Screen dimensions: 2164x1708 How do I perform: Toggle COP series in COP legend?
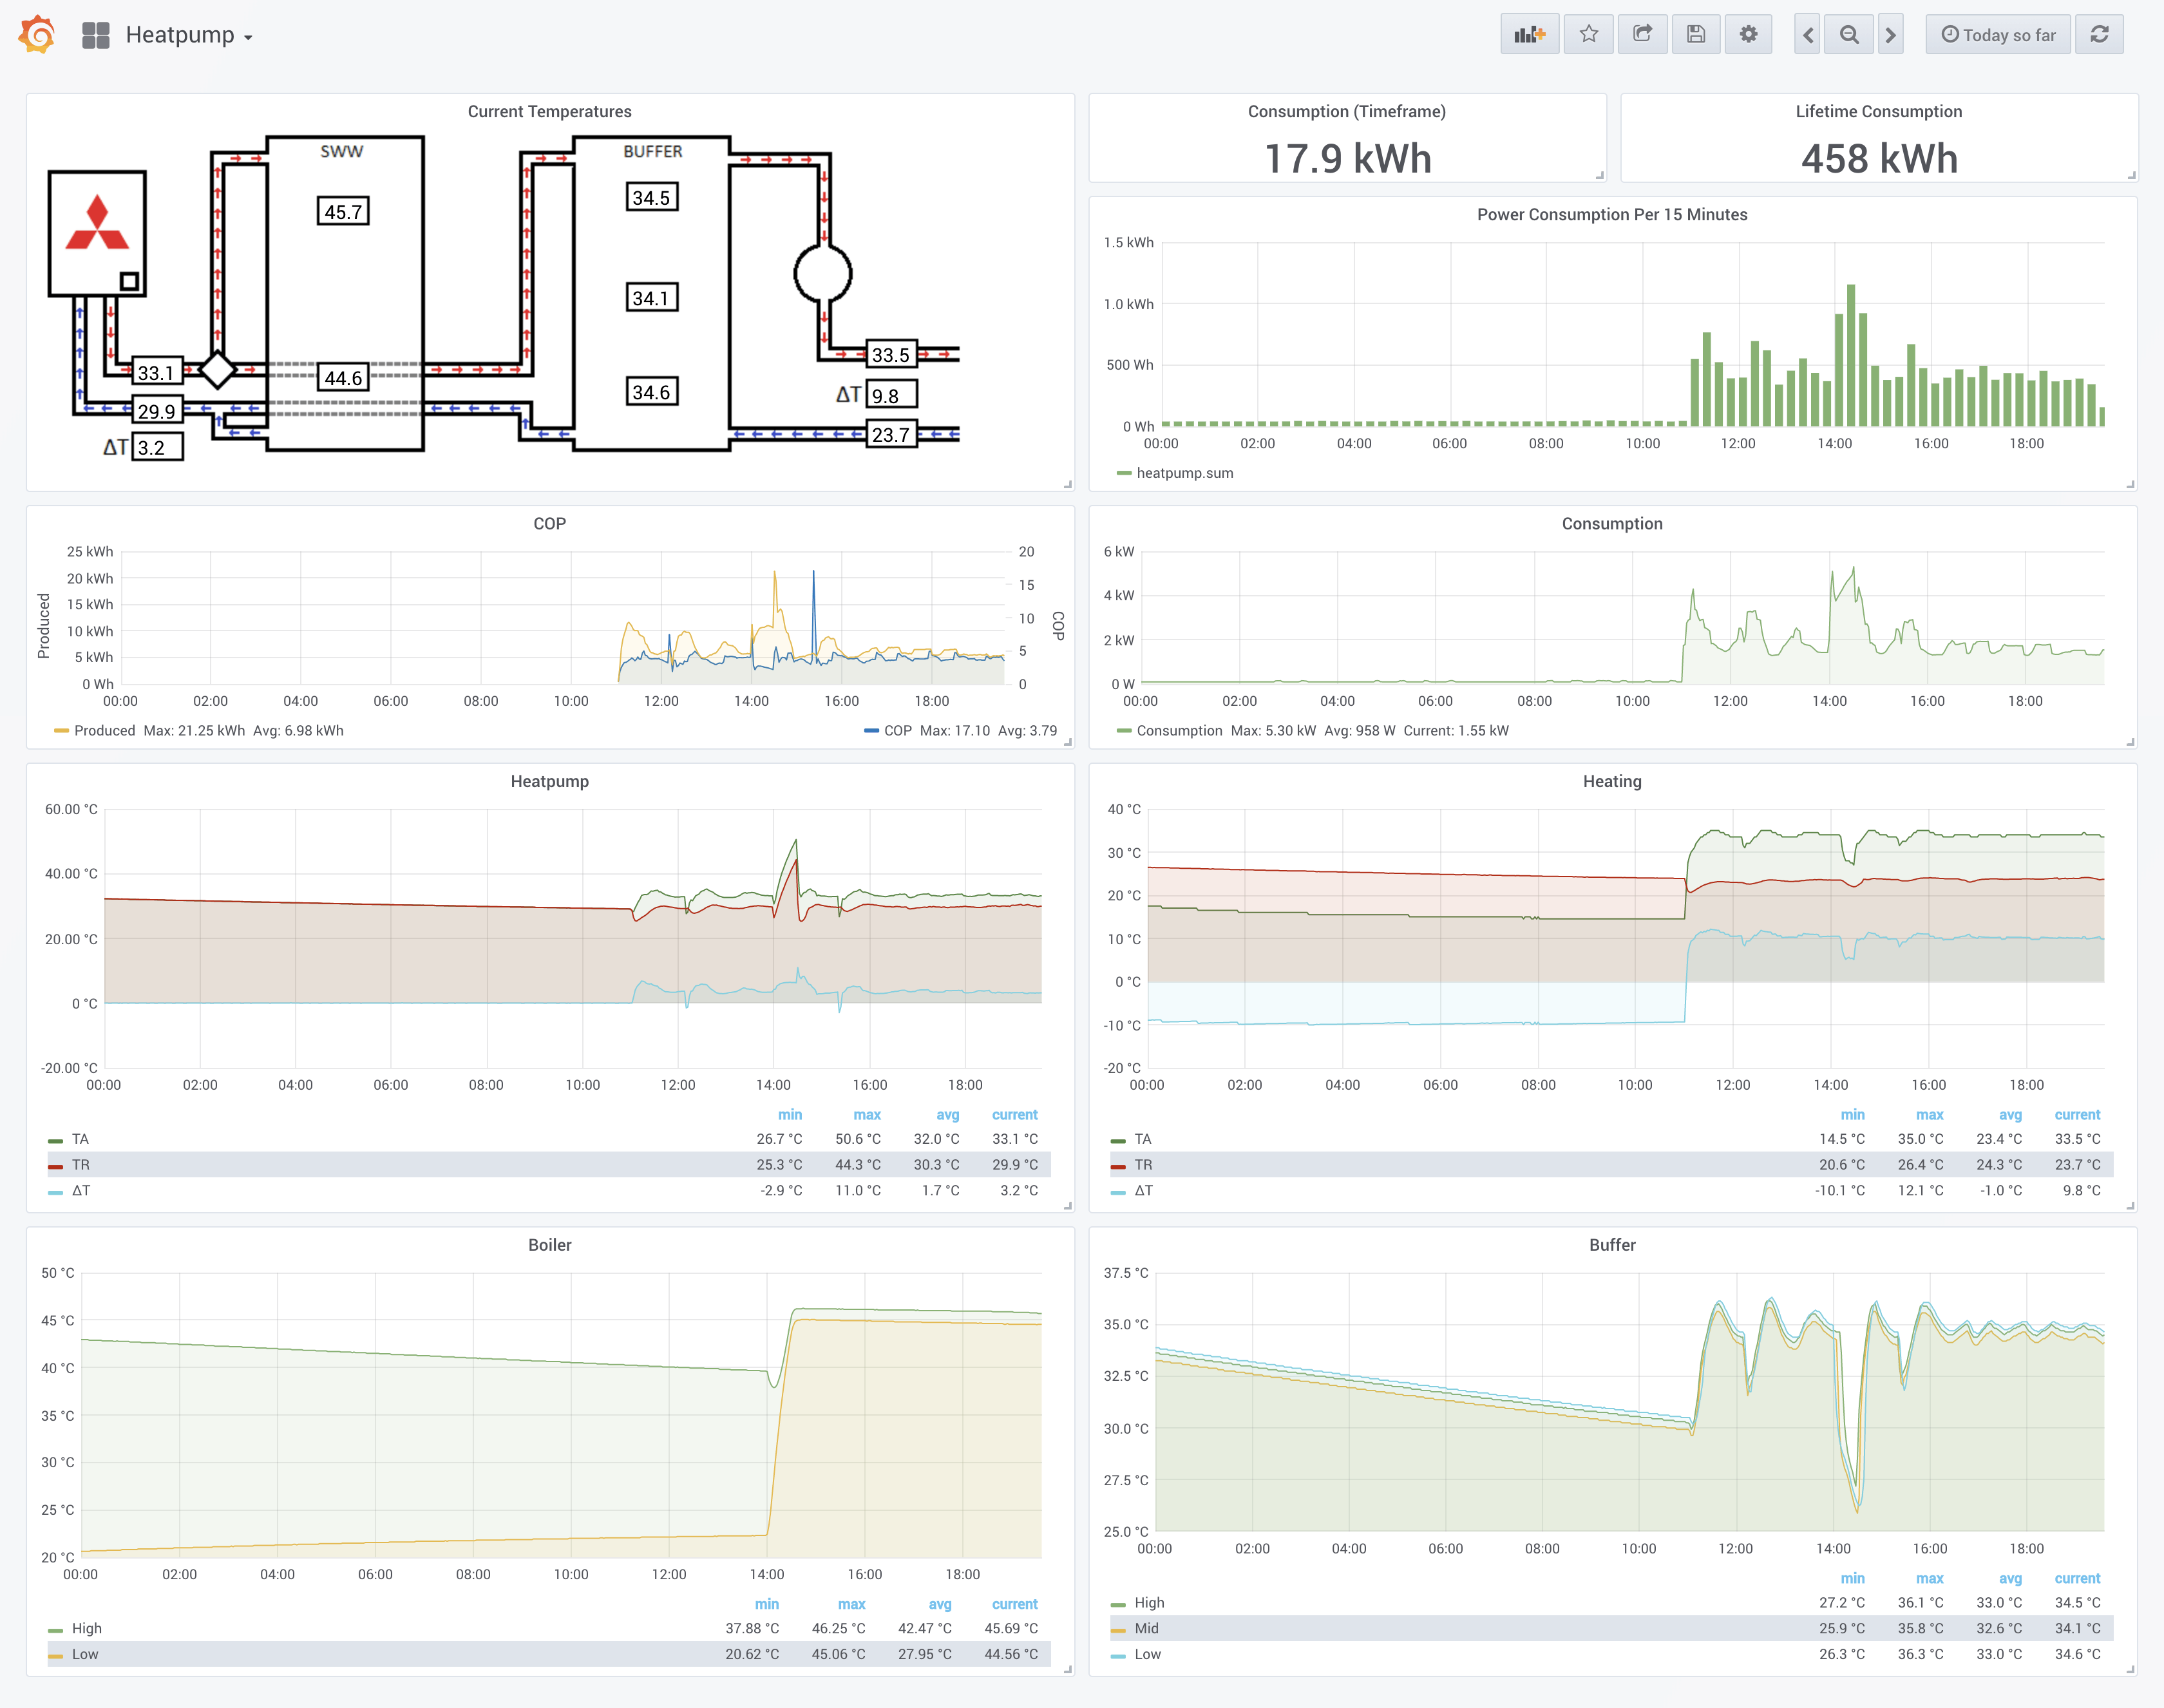tap(898, 730)
